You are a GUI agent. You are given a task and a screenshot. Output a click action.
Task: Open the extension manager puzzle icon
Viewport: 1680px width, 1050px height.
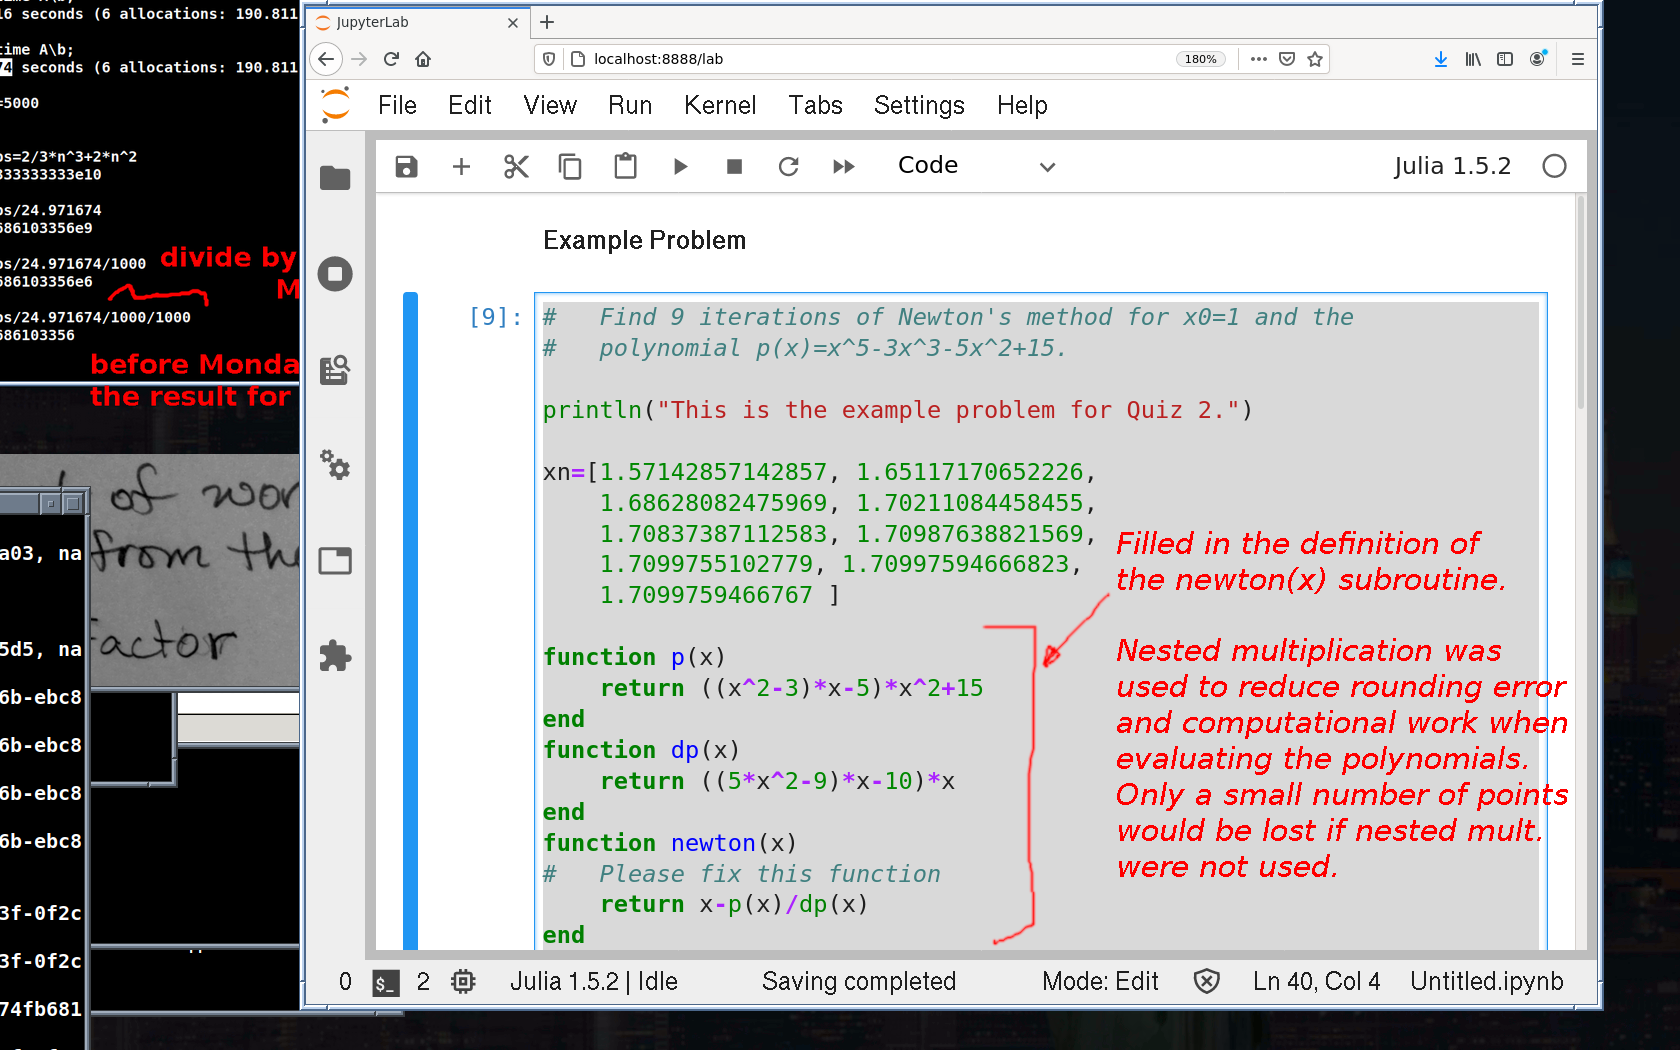coord(335,656)
